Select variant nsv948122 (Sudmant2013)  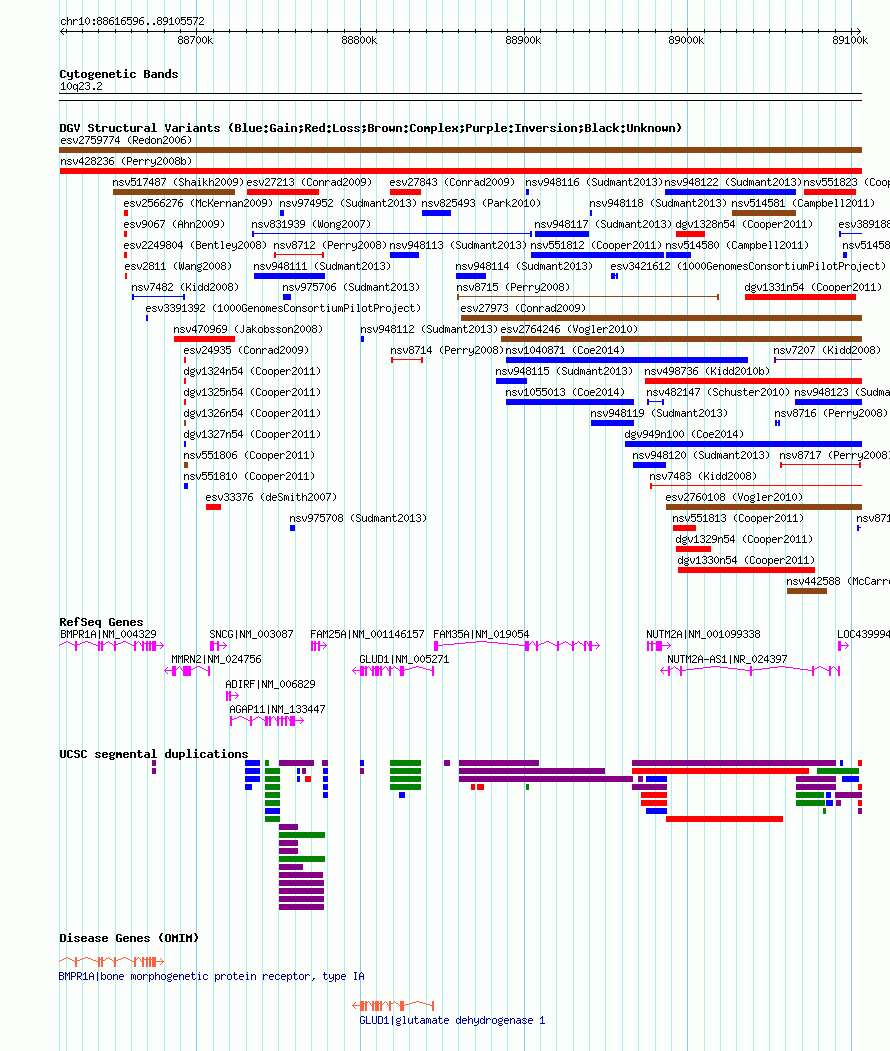click(x=733, y=182)
